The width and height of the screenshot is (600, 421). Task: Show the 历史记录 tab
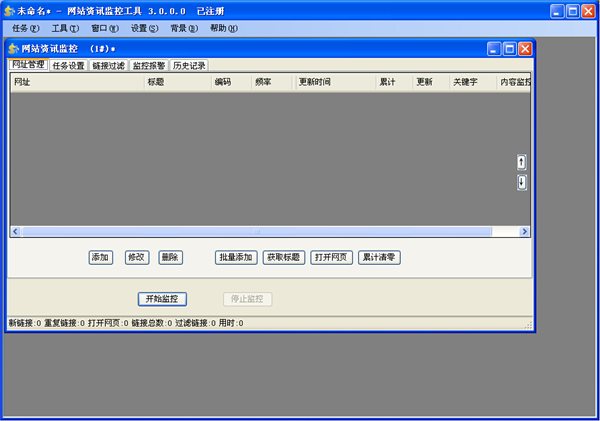(189, 65)
